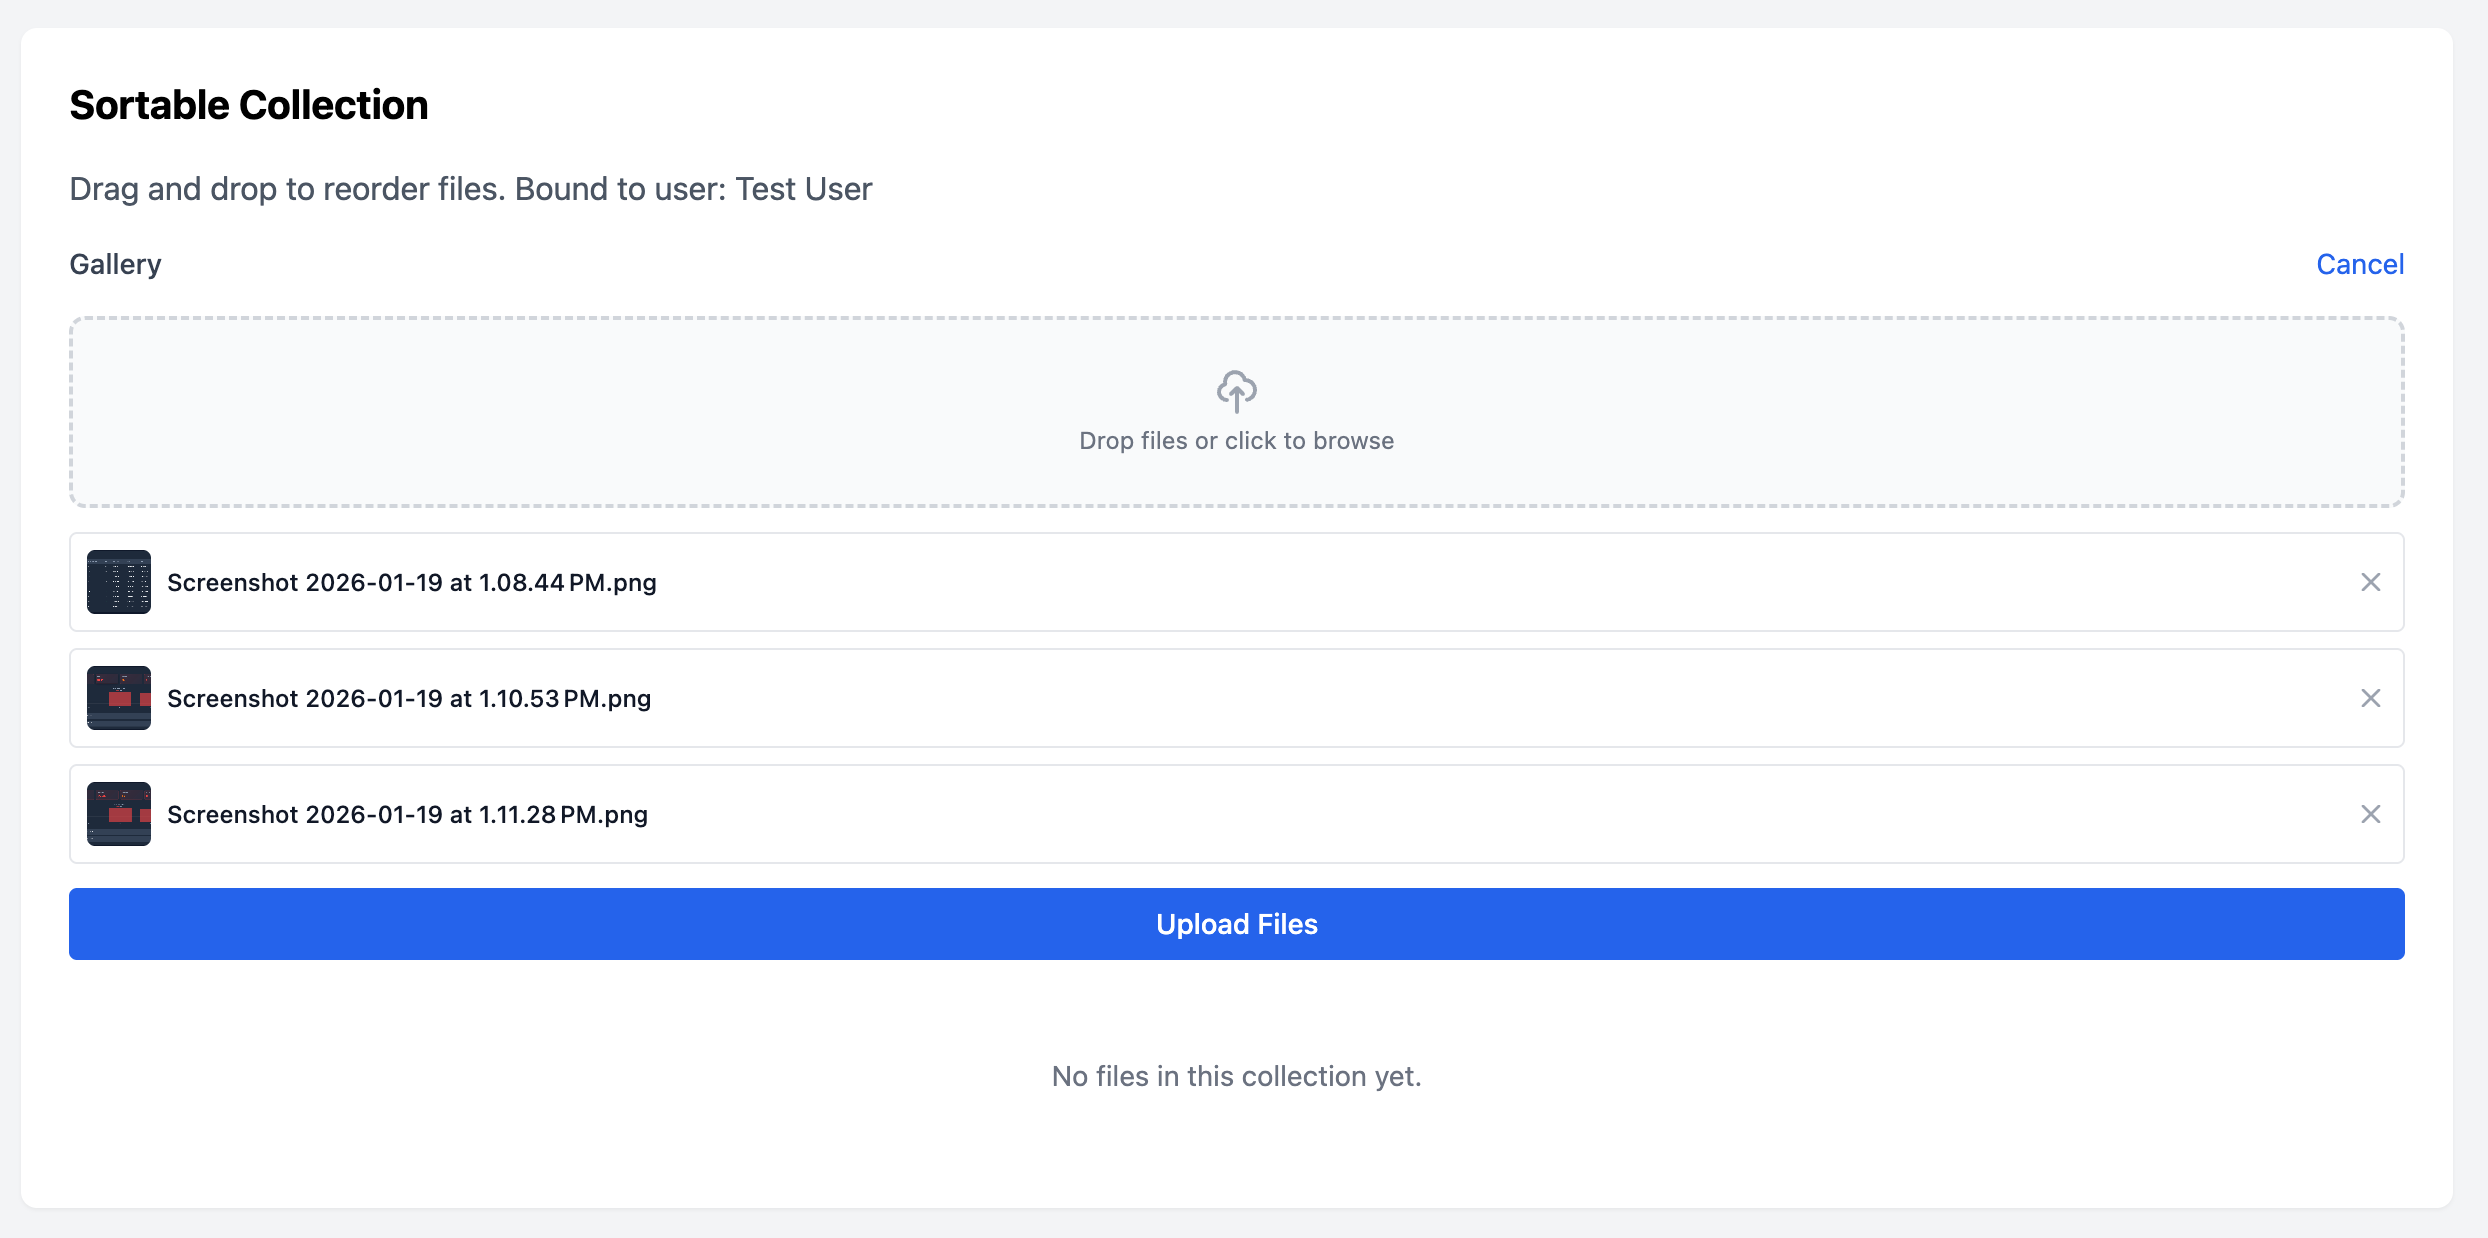Remove the 1.11.28 PM screenshot file
This screenshot has width=2488, height=1238.
point(2370,814)
